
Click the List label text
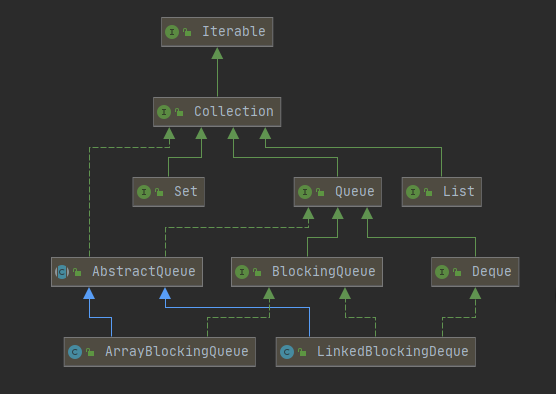click(458, 192)
